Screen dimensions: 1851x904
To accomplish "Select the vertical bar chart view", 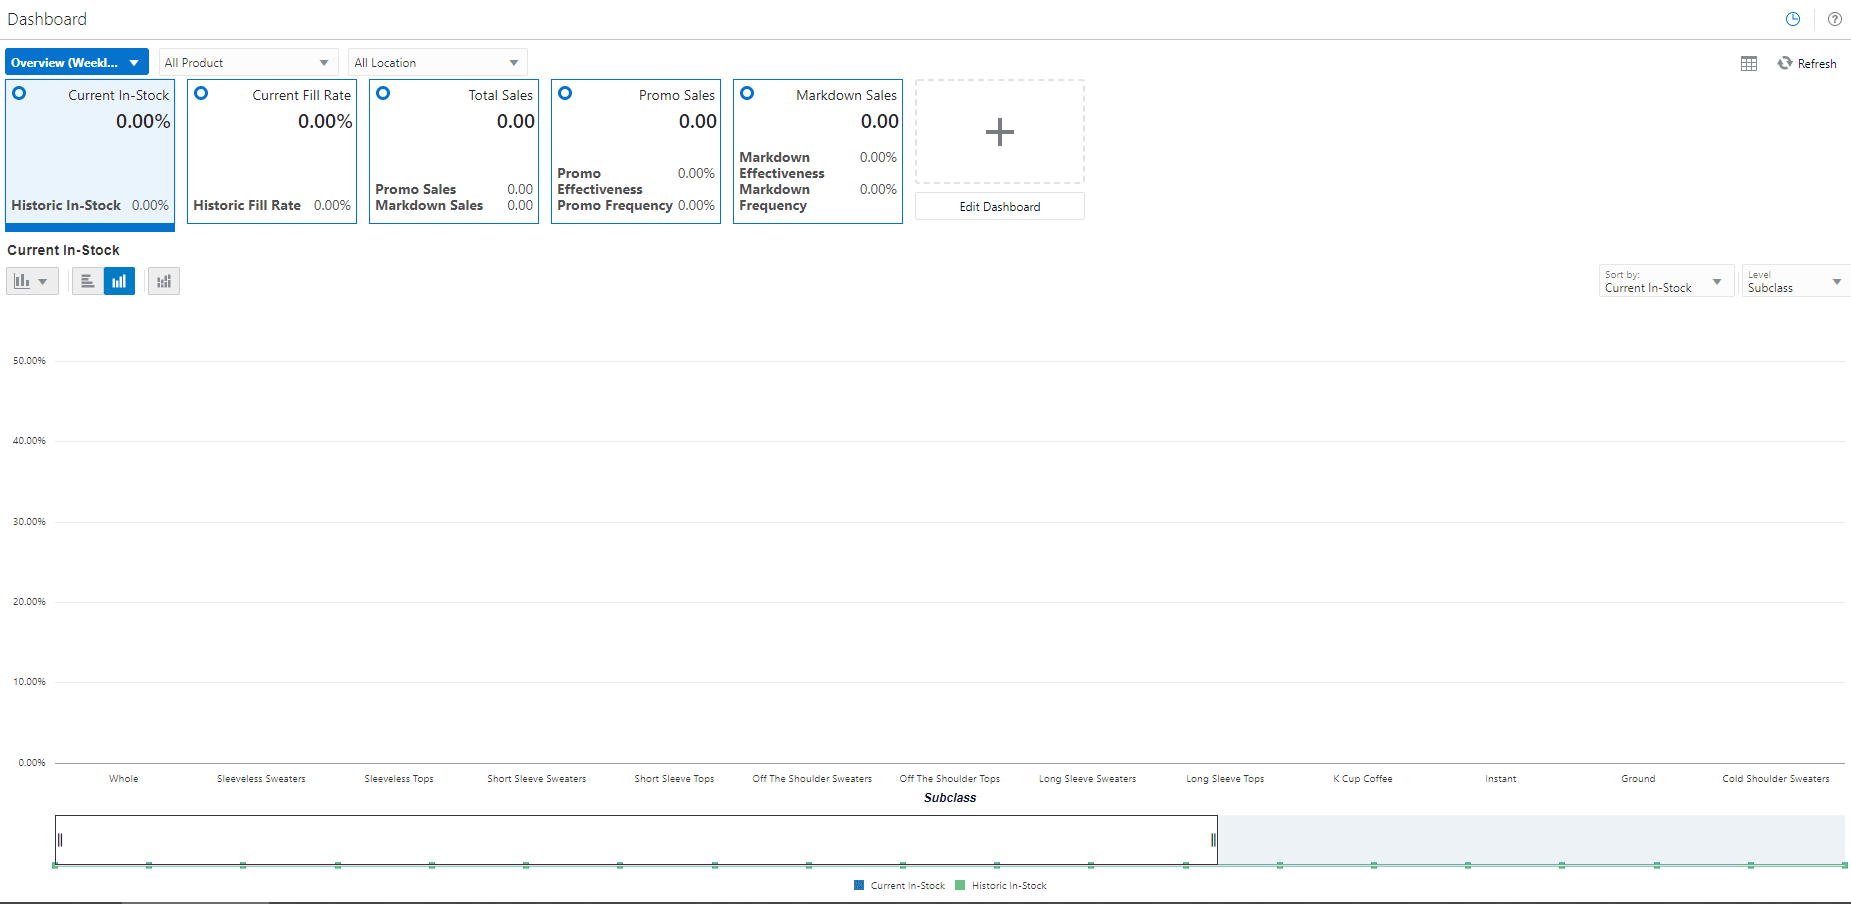I will click(x=119, y=281).
